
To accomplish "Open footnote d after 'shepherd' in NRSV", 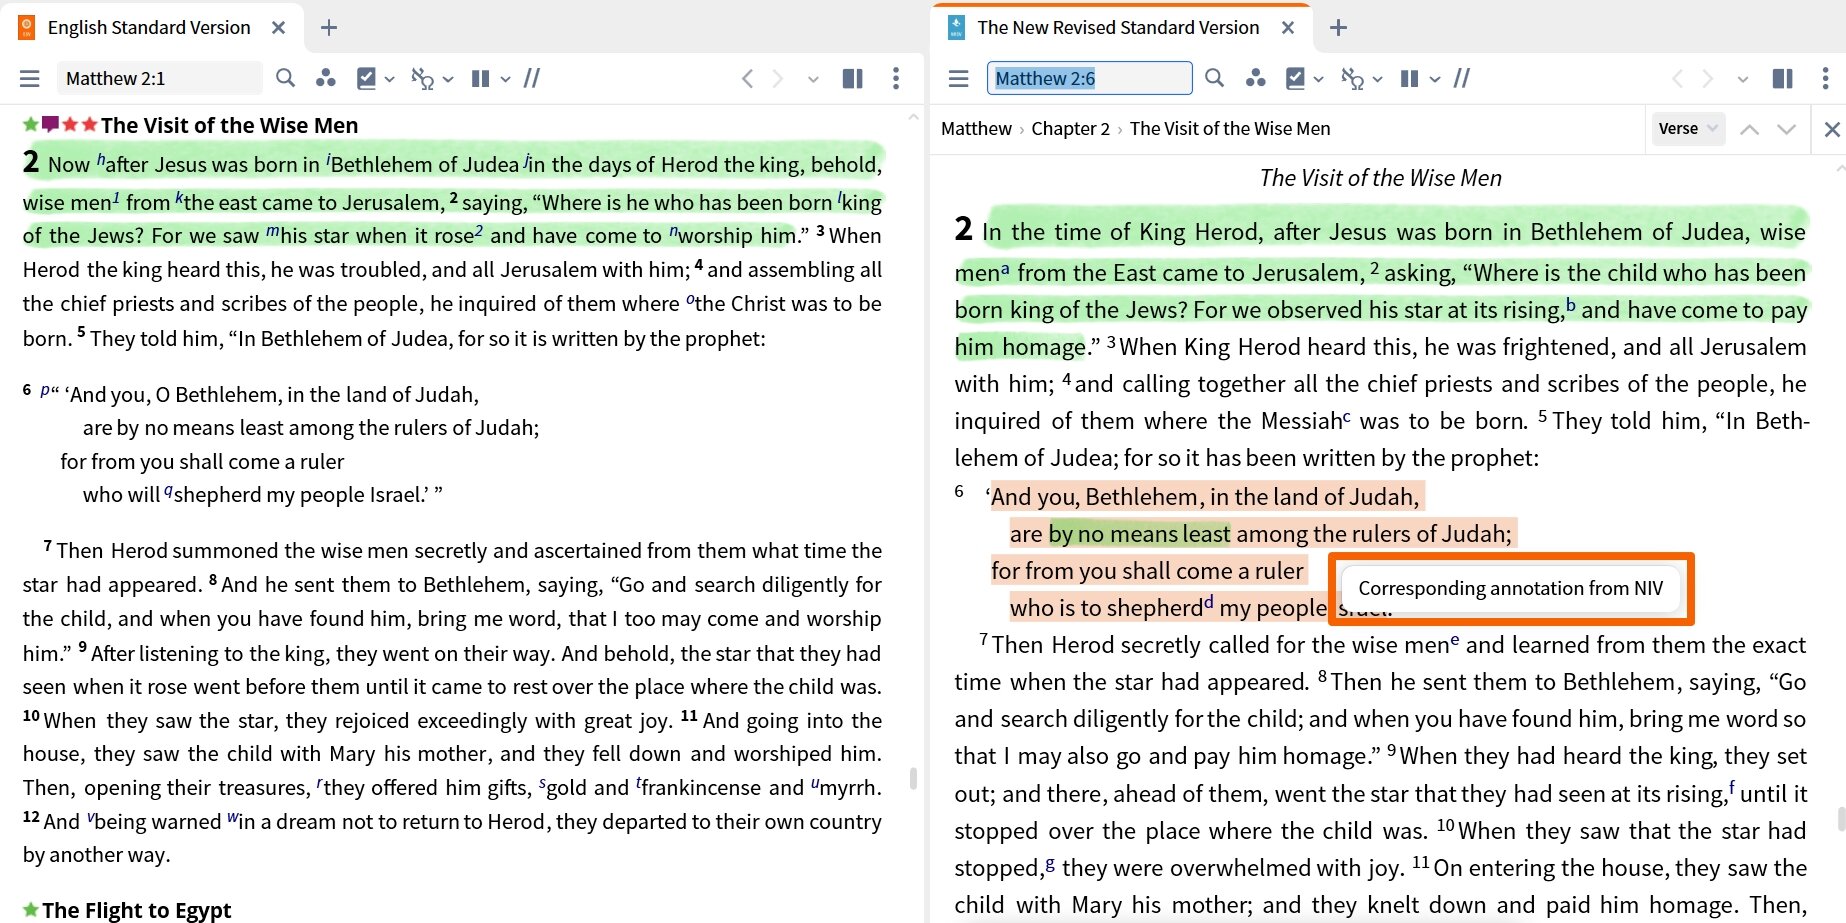I will [1208, 603].
